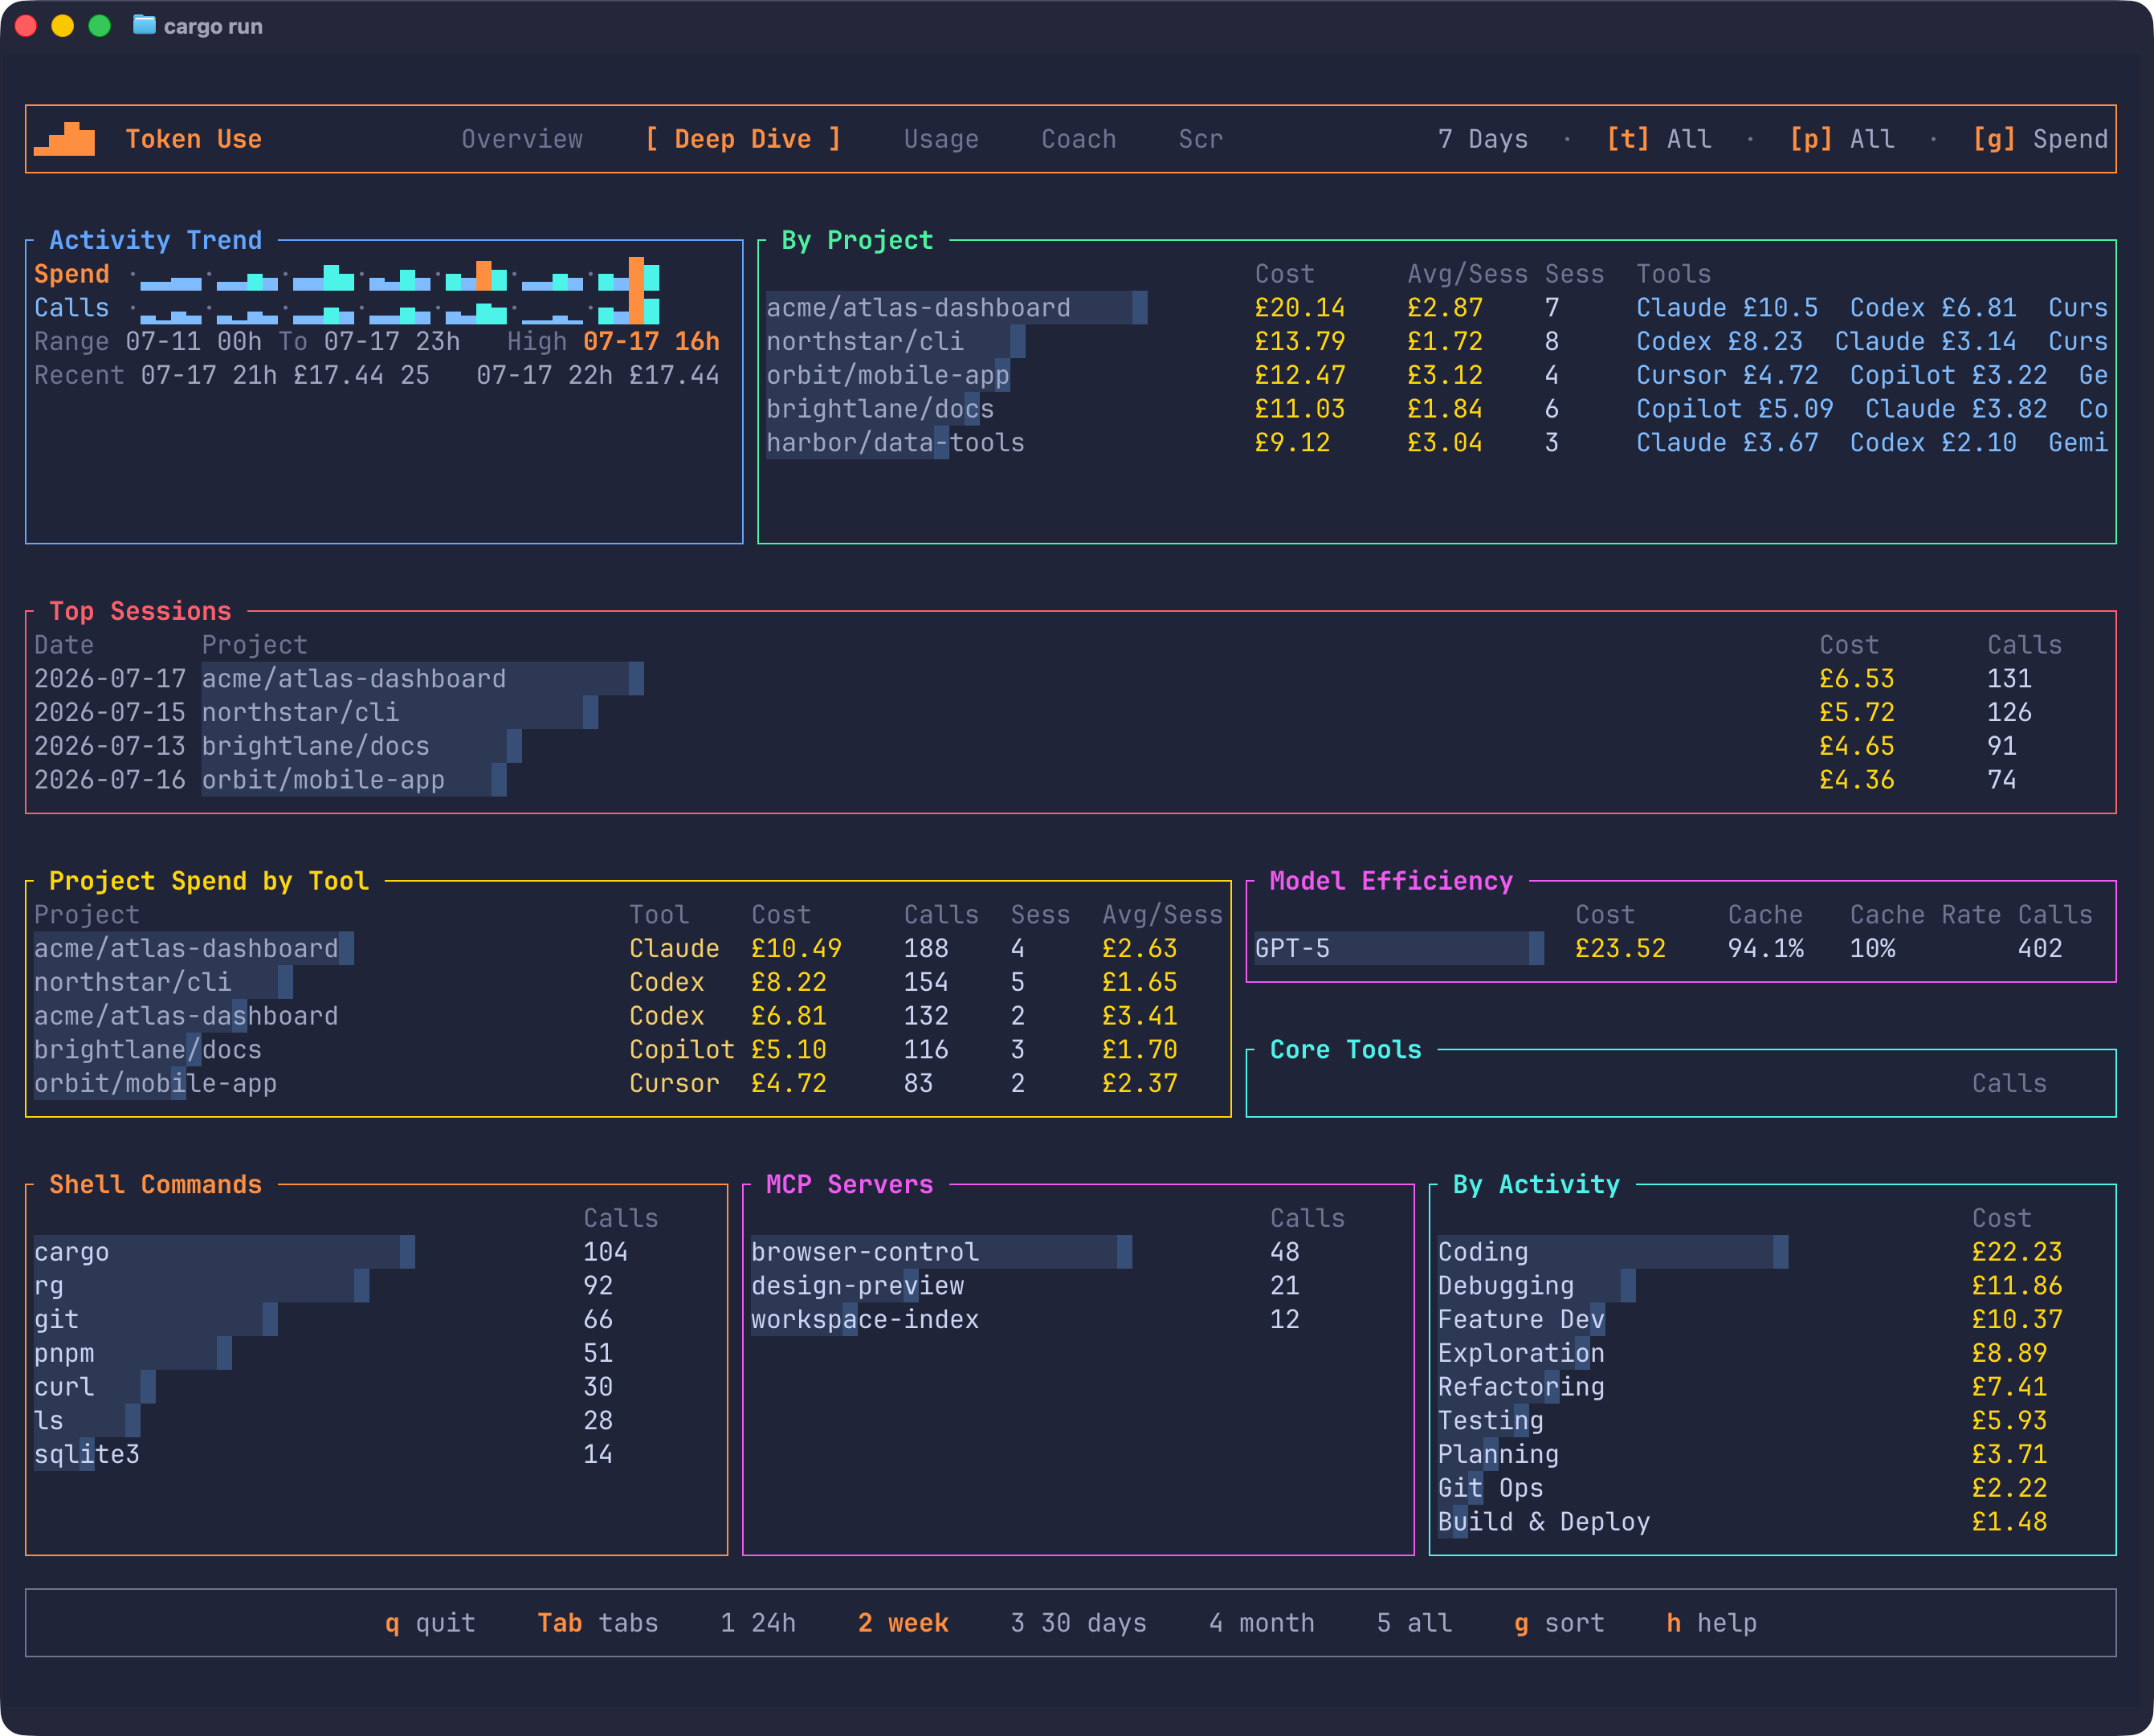Toggle the [t] All tool filter

[1659, 139]
